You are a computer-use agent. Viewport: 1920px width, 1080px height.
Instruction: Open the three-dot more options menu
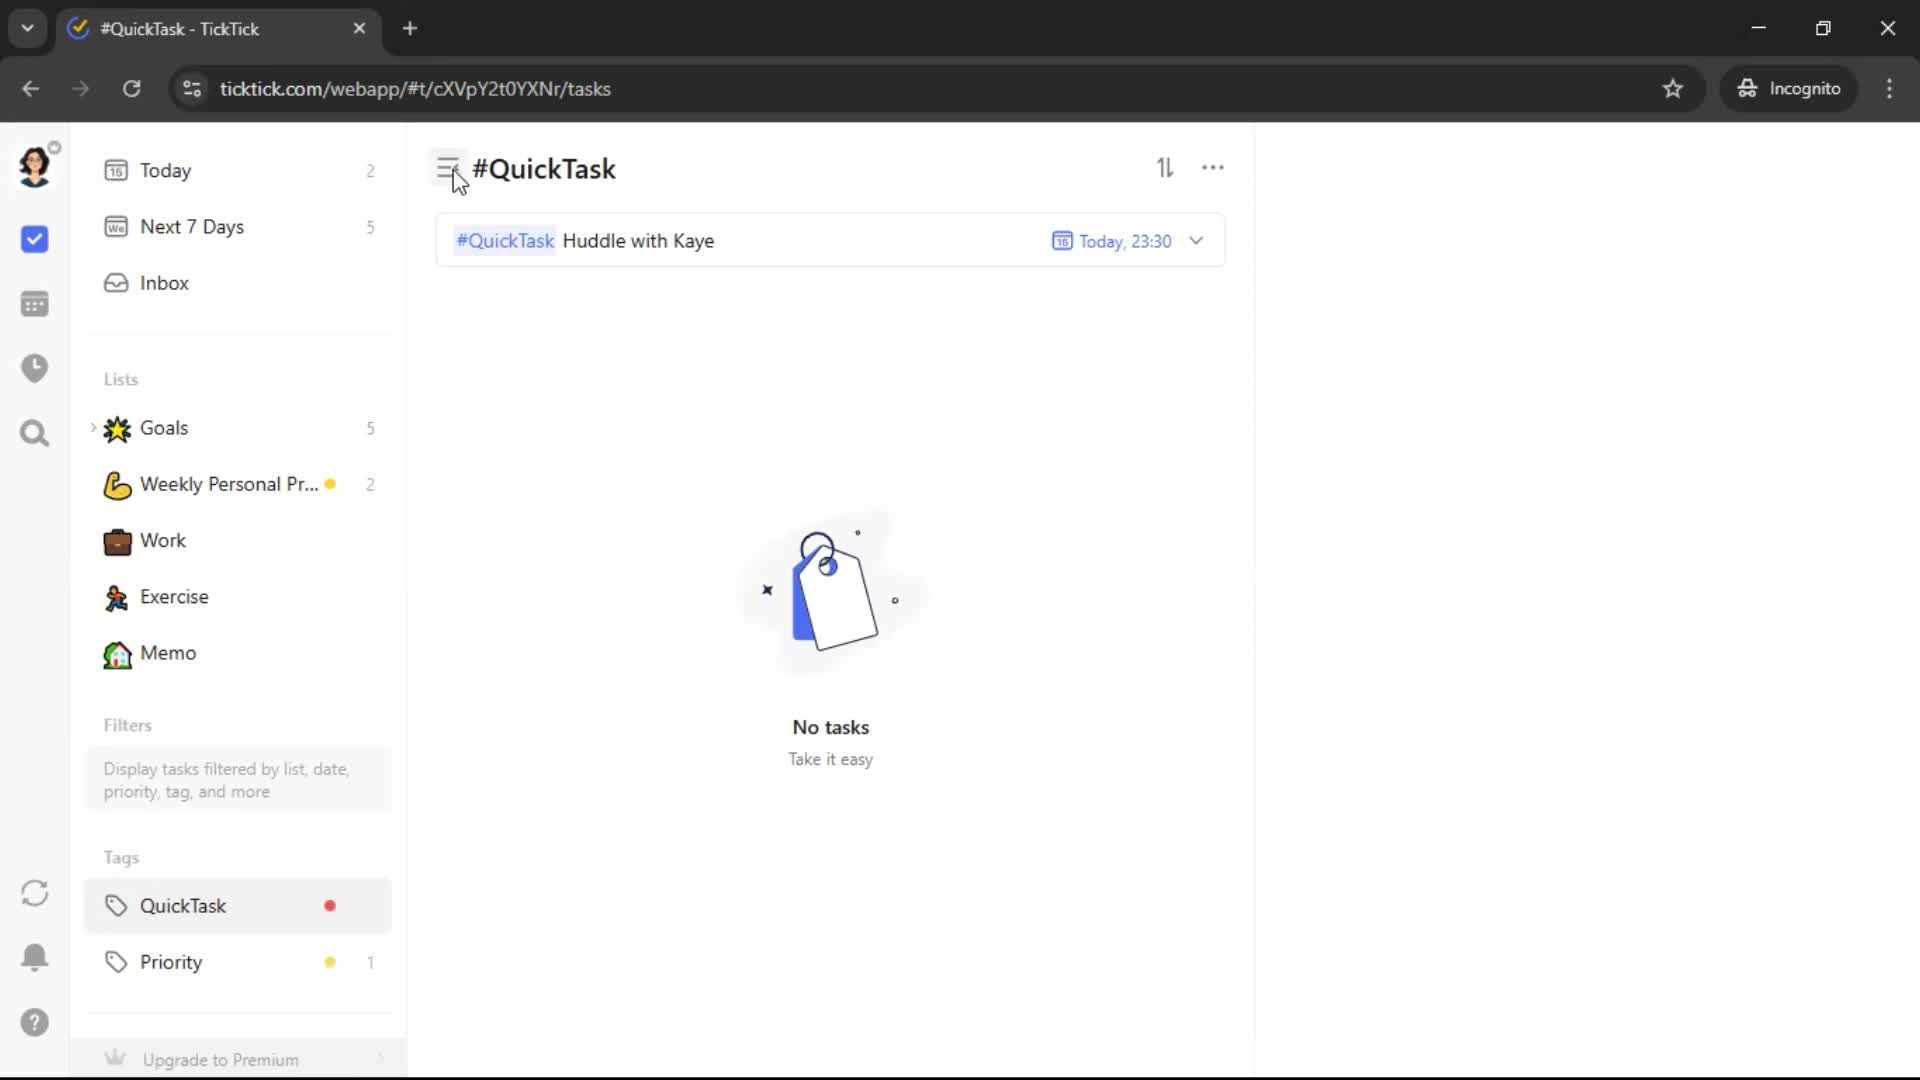click(1212, 168)
